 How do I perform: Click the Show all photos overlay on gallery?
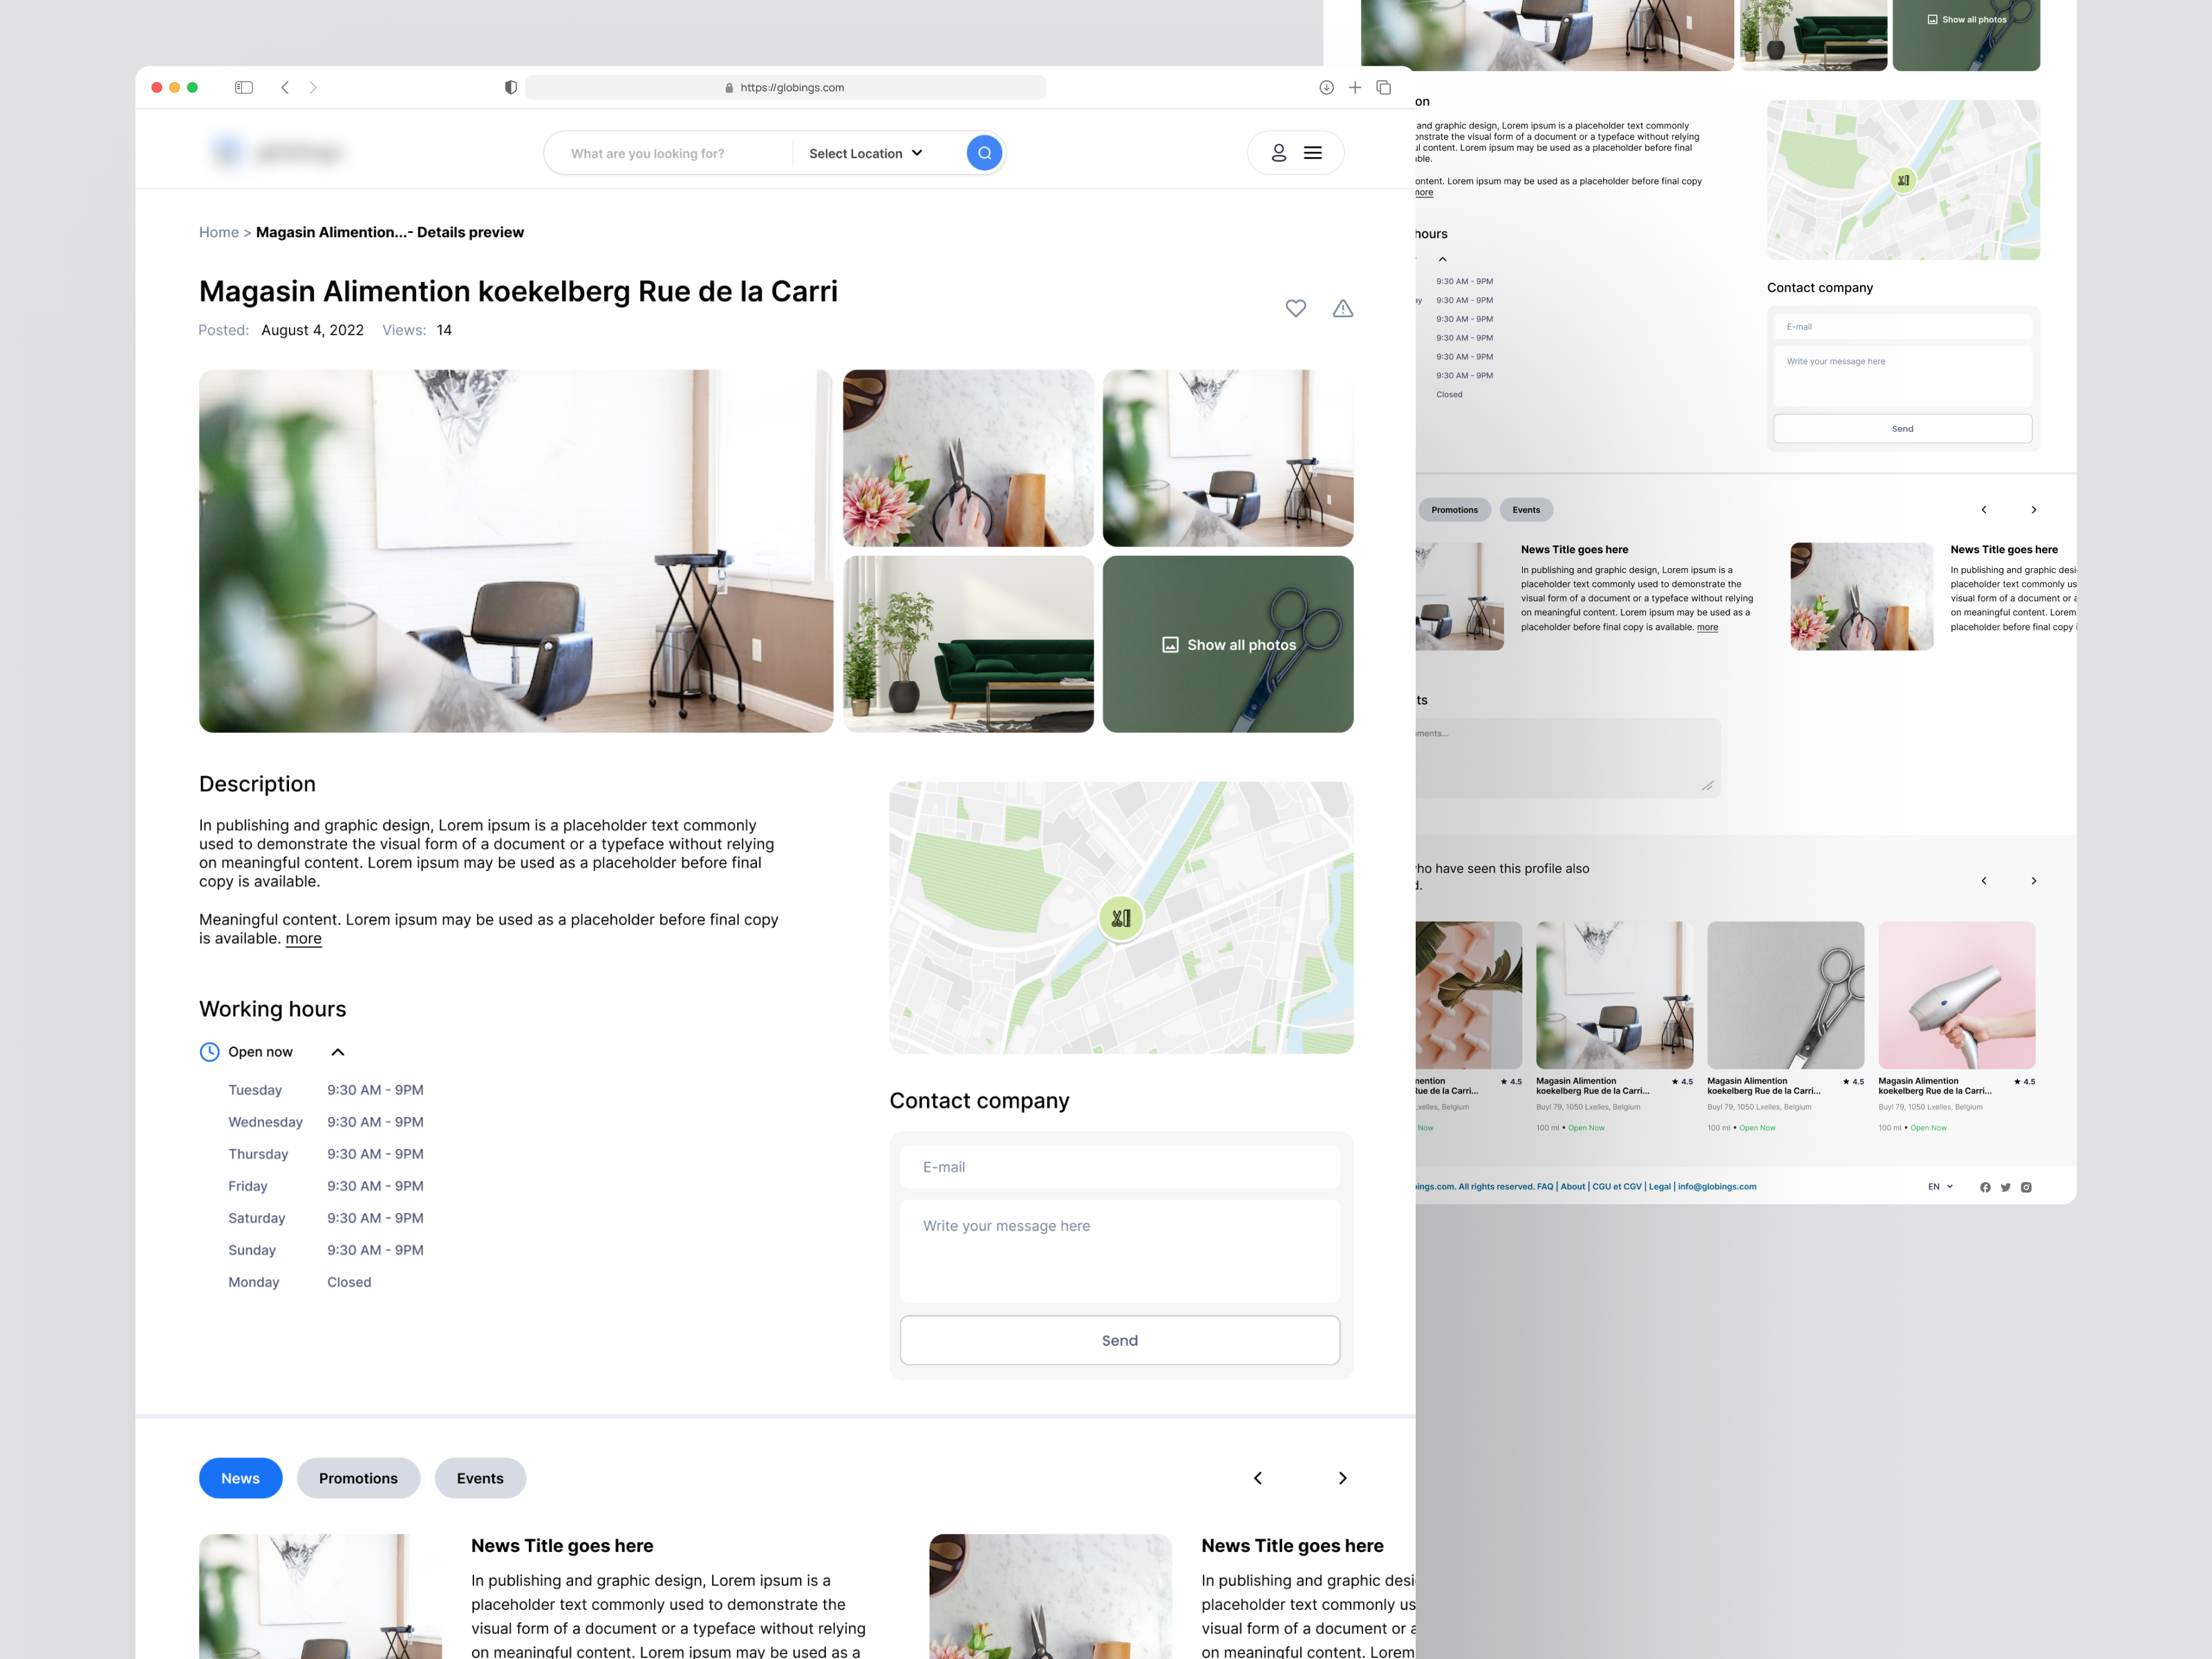click(1228, 645)
